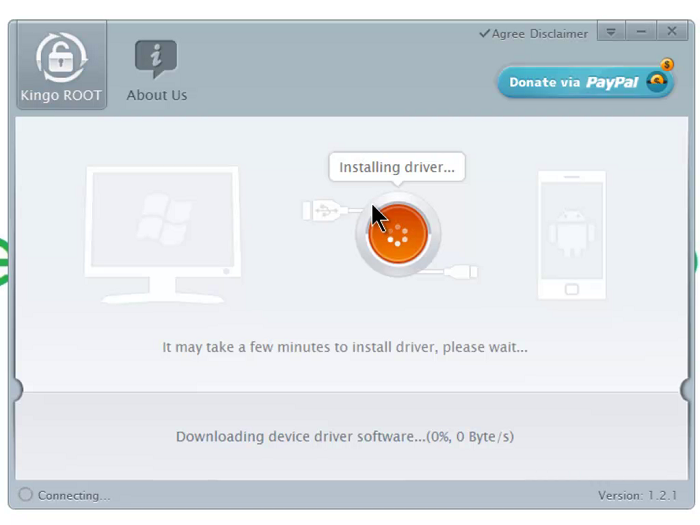Viewport: 700px width, 525px height.
Task: Click the PayPal coin icon with dollar badge
Action: (658, 80)
